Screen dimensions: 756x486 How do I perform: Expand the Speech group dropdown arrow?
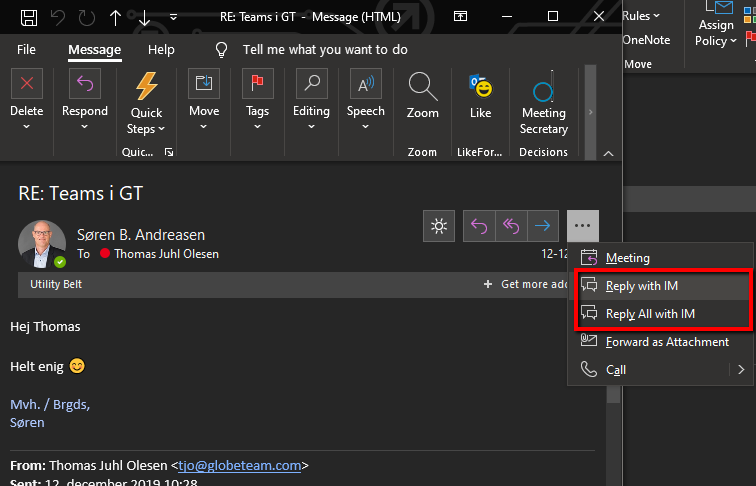point(365,127)
